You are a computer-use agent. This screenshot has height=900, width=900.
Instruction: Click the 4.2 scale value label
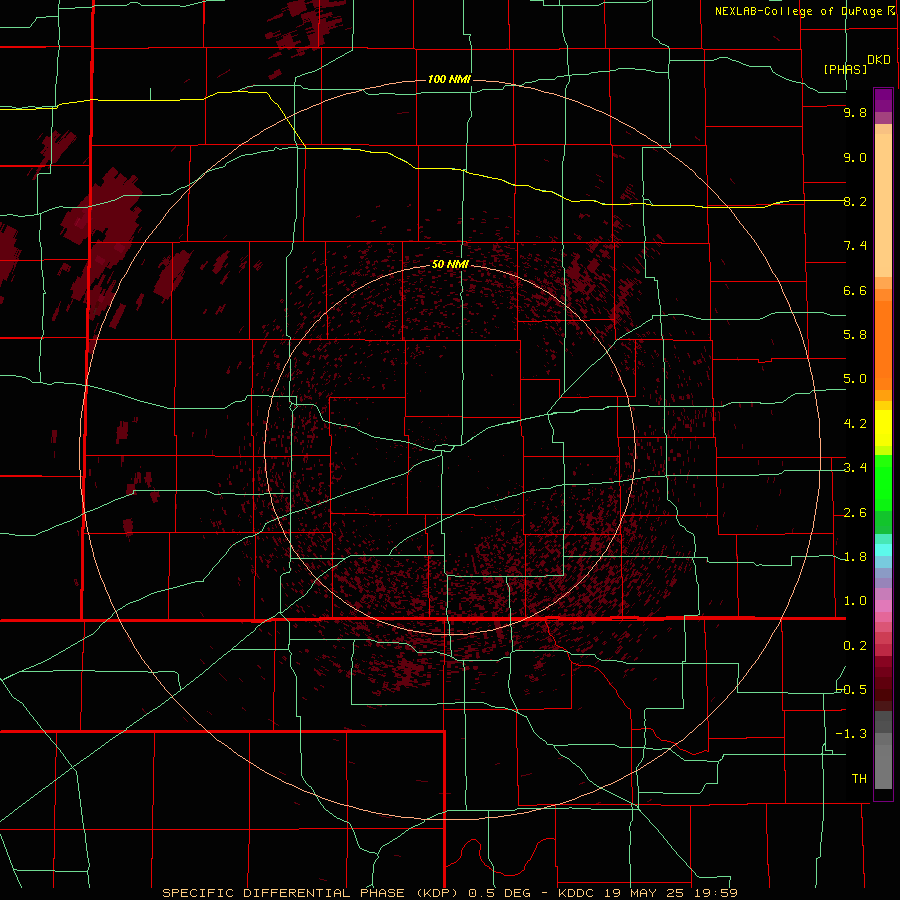pos(855,424)
